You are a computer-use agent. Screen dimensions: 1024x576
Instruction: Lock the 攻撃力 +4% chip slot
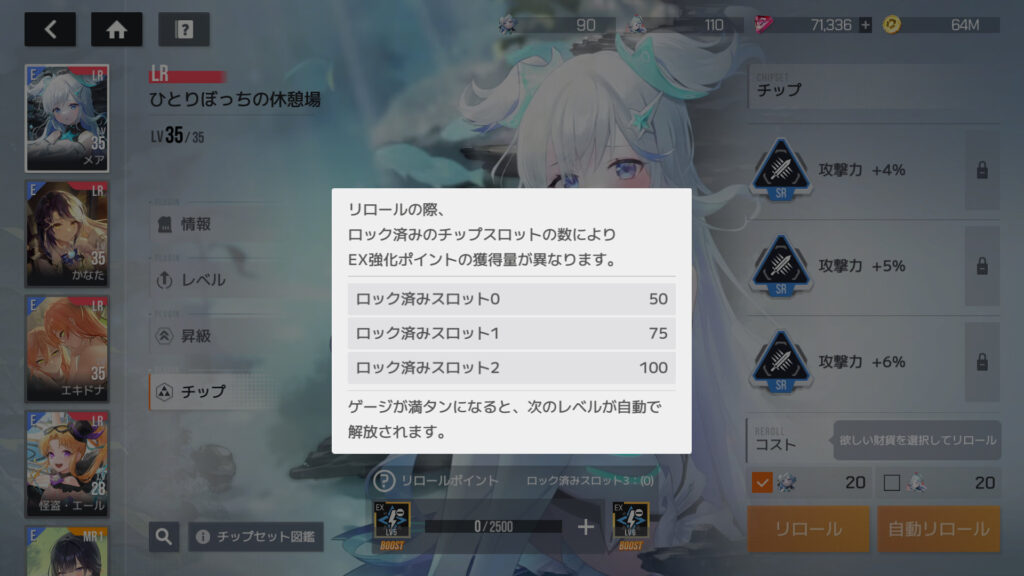[x=982, y=170]
